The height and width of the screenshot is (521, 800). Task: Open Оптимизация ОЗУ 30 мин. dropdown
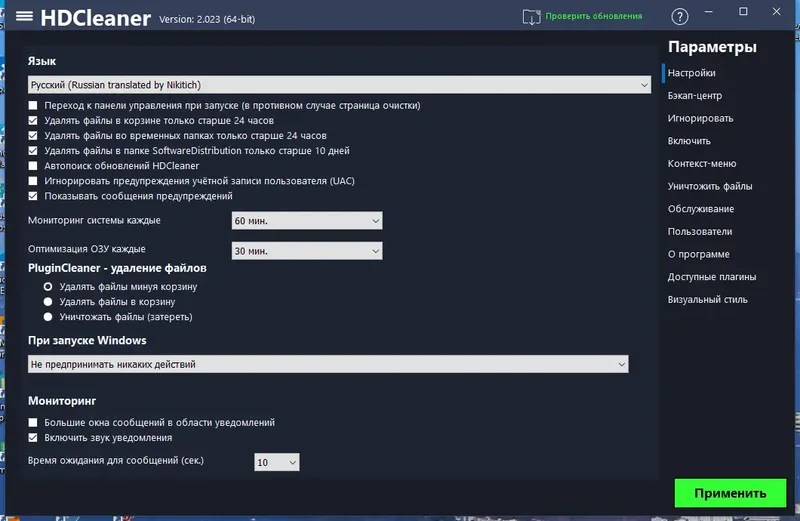pos(307,251)
